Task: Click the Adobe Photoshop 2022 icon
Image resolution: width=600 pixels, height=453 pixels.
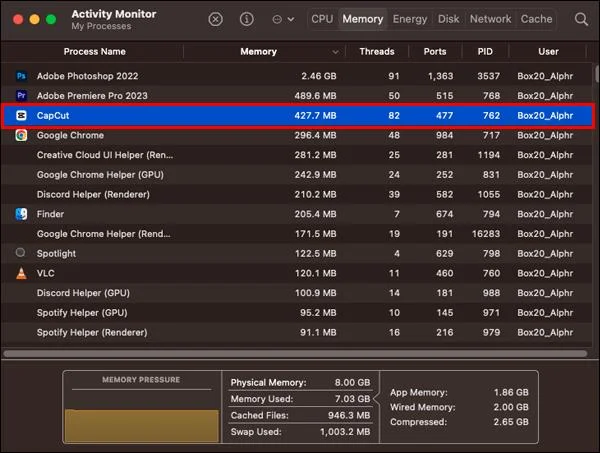Action: pyautogui.click(x=21, y=76)
